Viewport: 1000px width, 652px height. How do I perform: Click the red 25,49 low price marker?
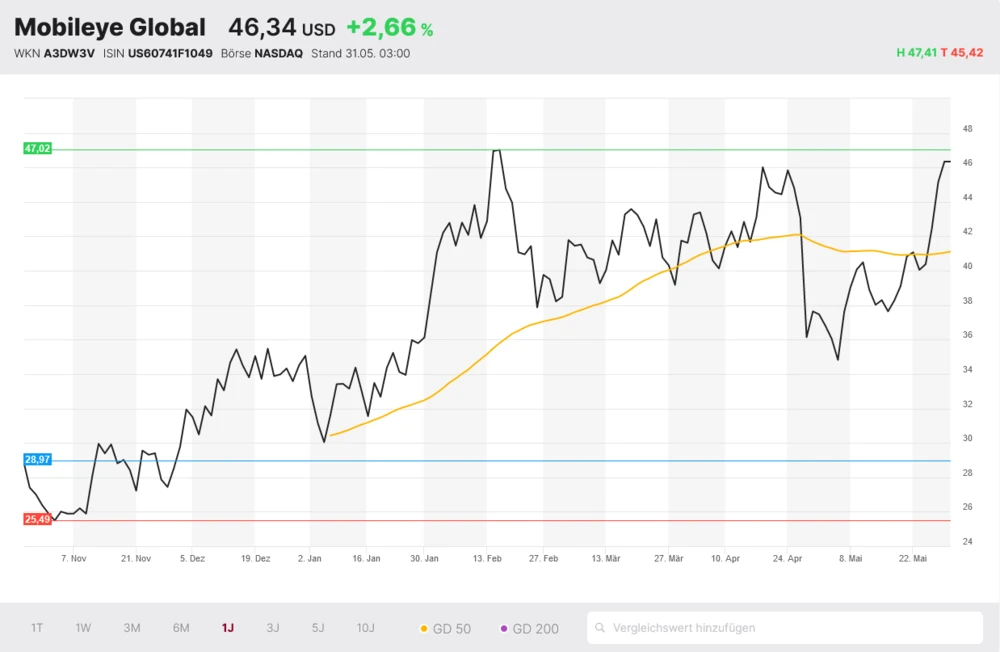click(37, 519)
